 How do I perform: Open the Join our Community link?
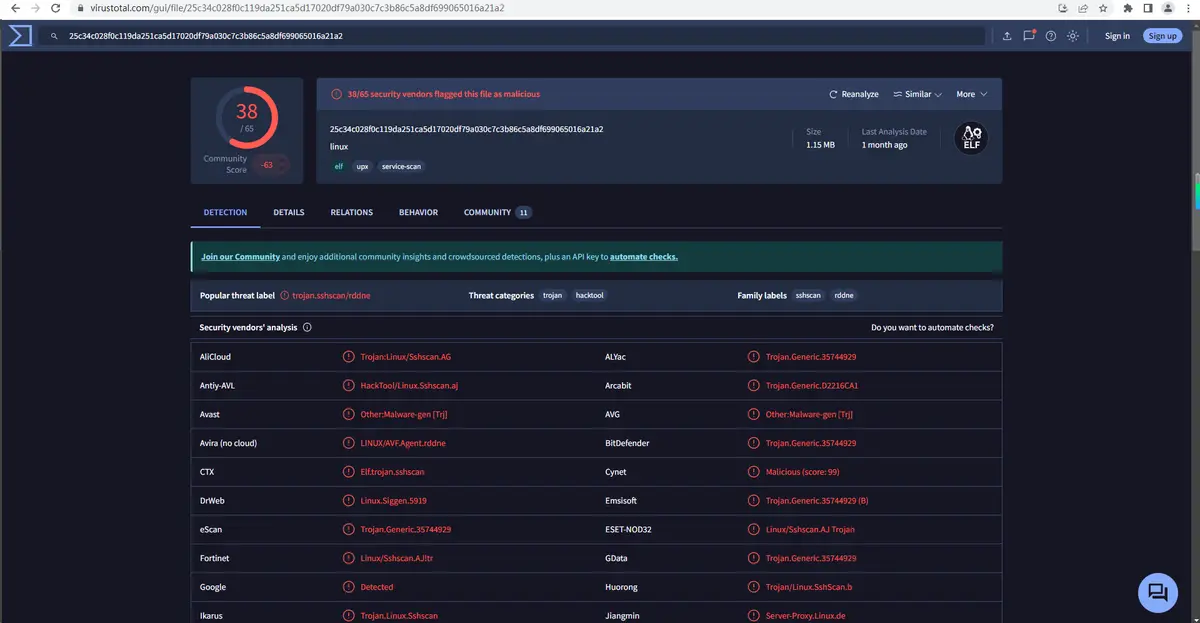(240, 257)
